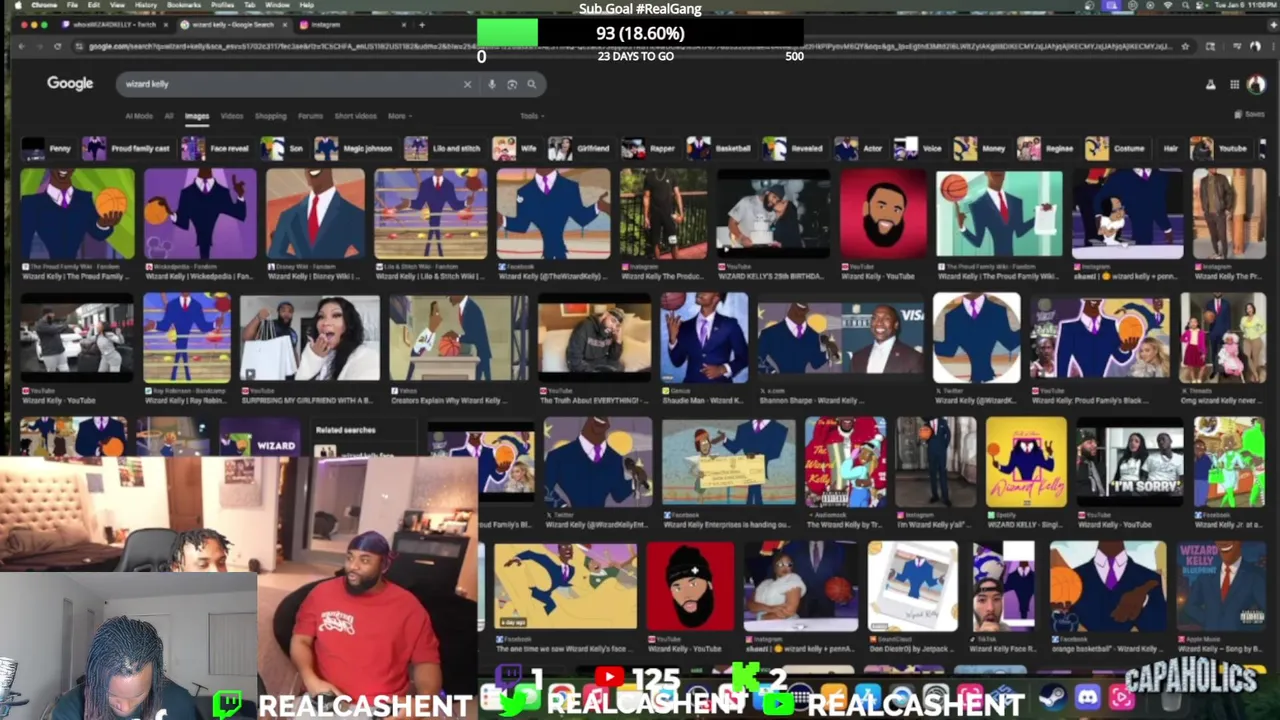Viewport: 1280px width, 720px height.
Task: Bookmark this page with the star icon
Action: coord(1185,46)
